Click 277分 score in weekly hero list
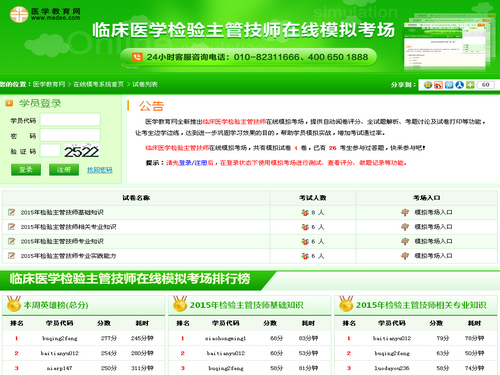The image size is (500, 375). tap(109, 338)
